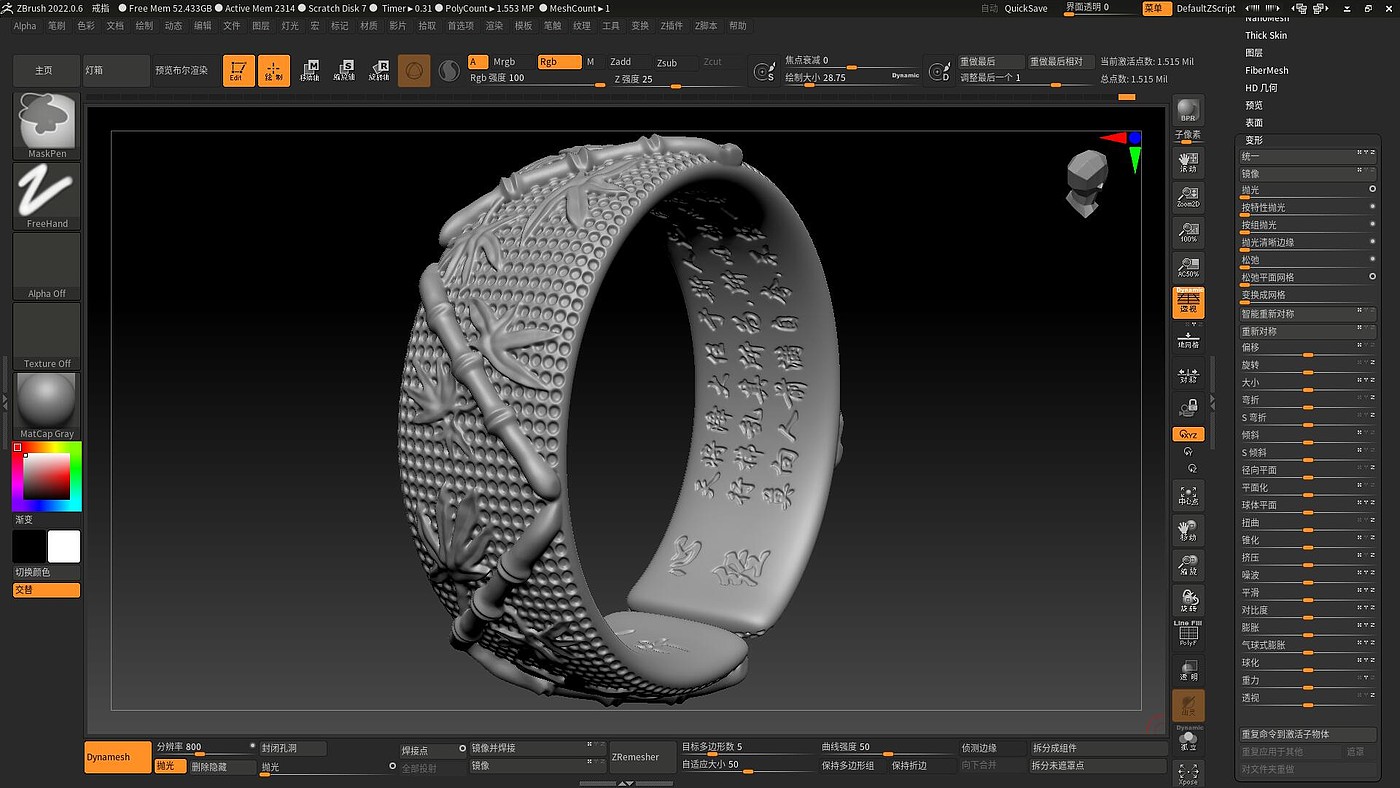Toggle the Rgb channel button
Viewport: 1400px width, 788px height.
559,62
